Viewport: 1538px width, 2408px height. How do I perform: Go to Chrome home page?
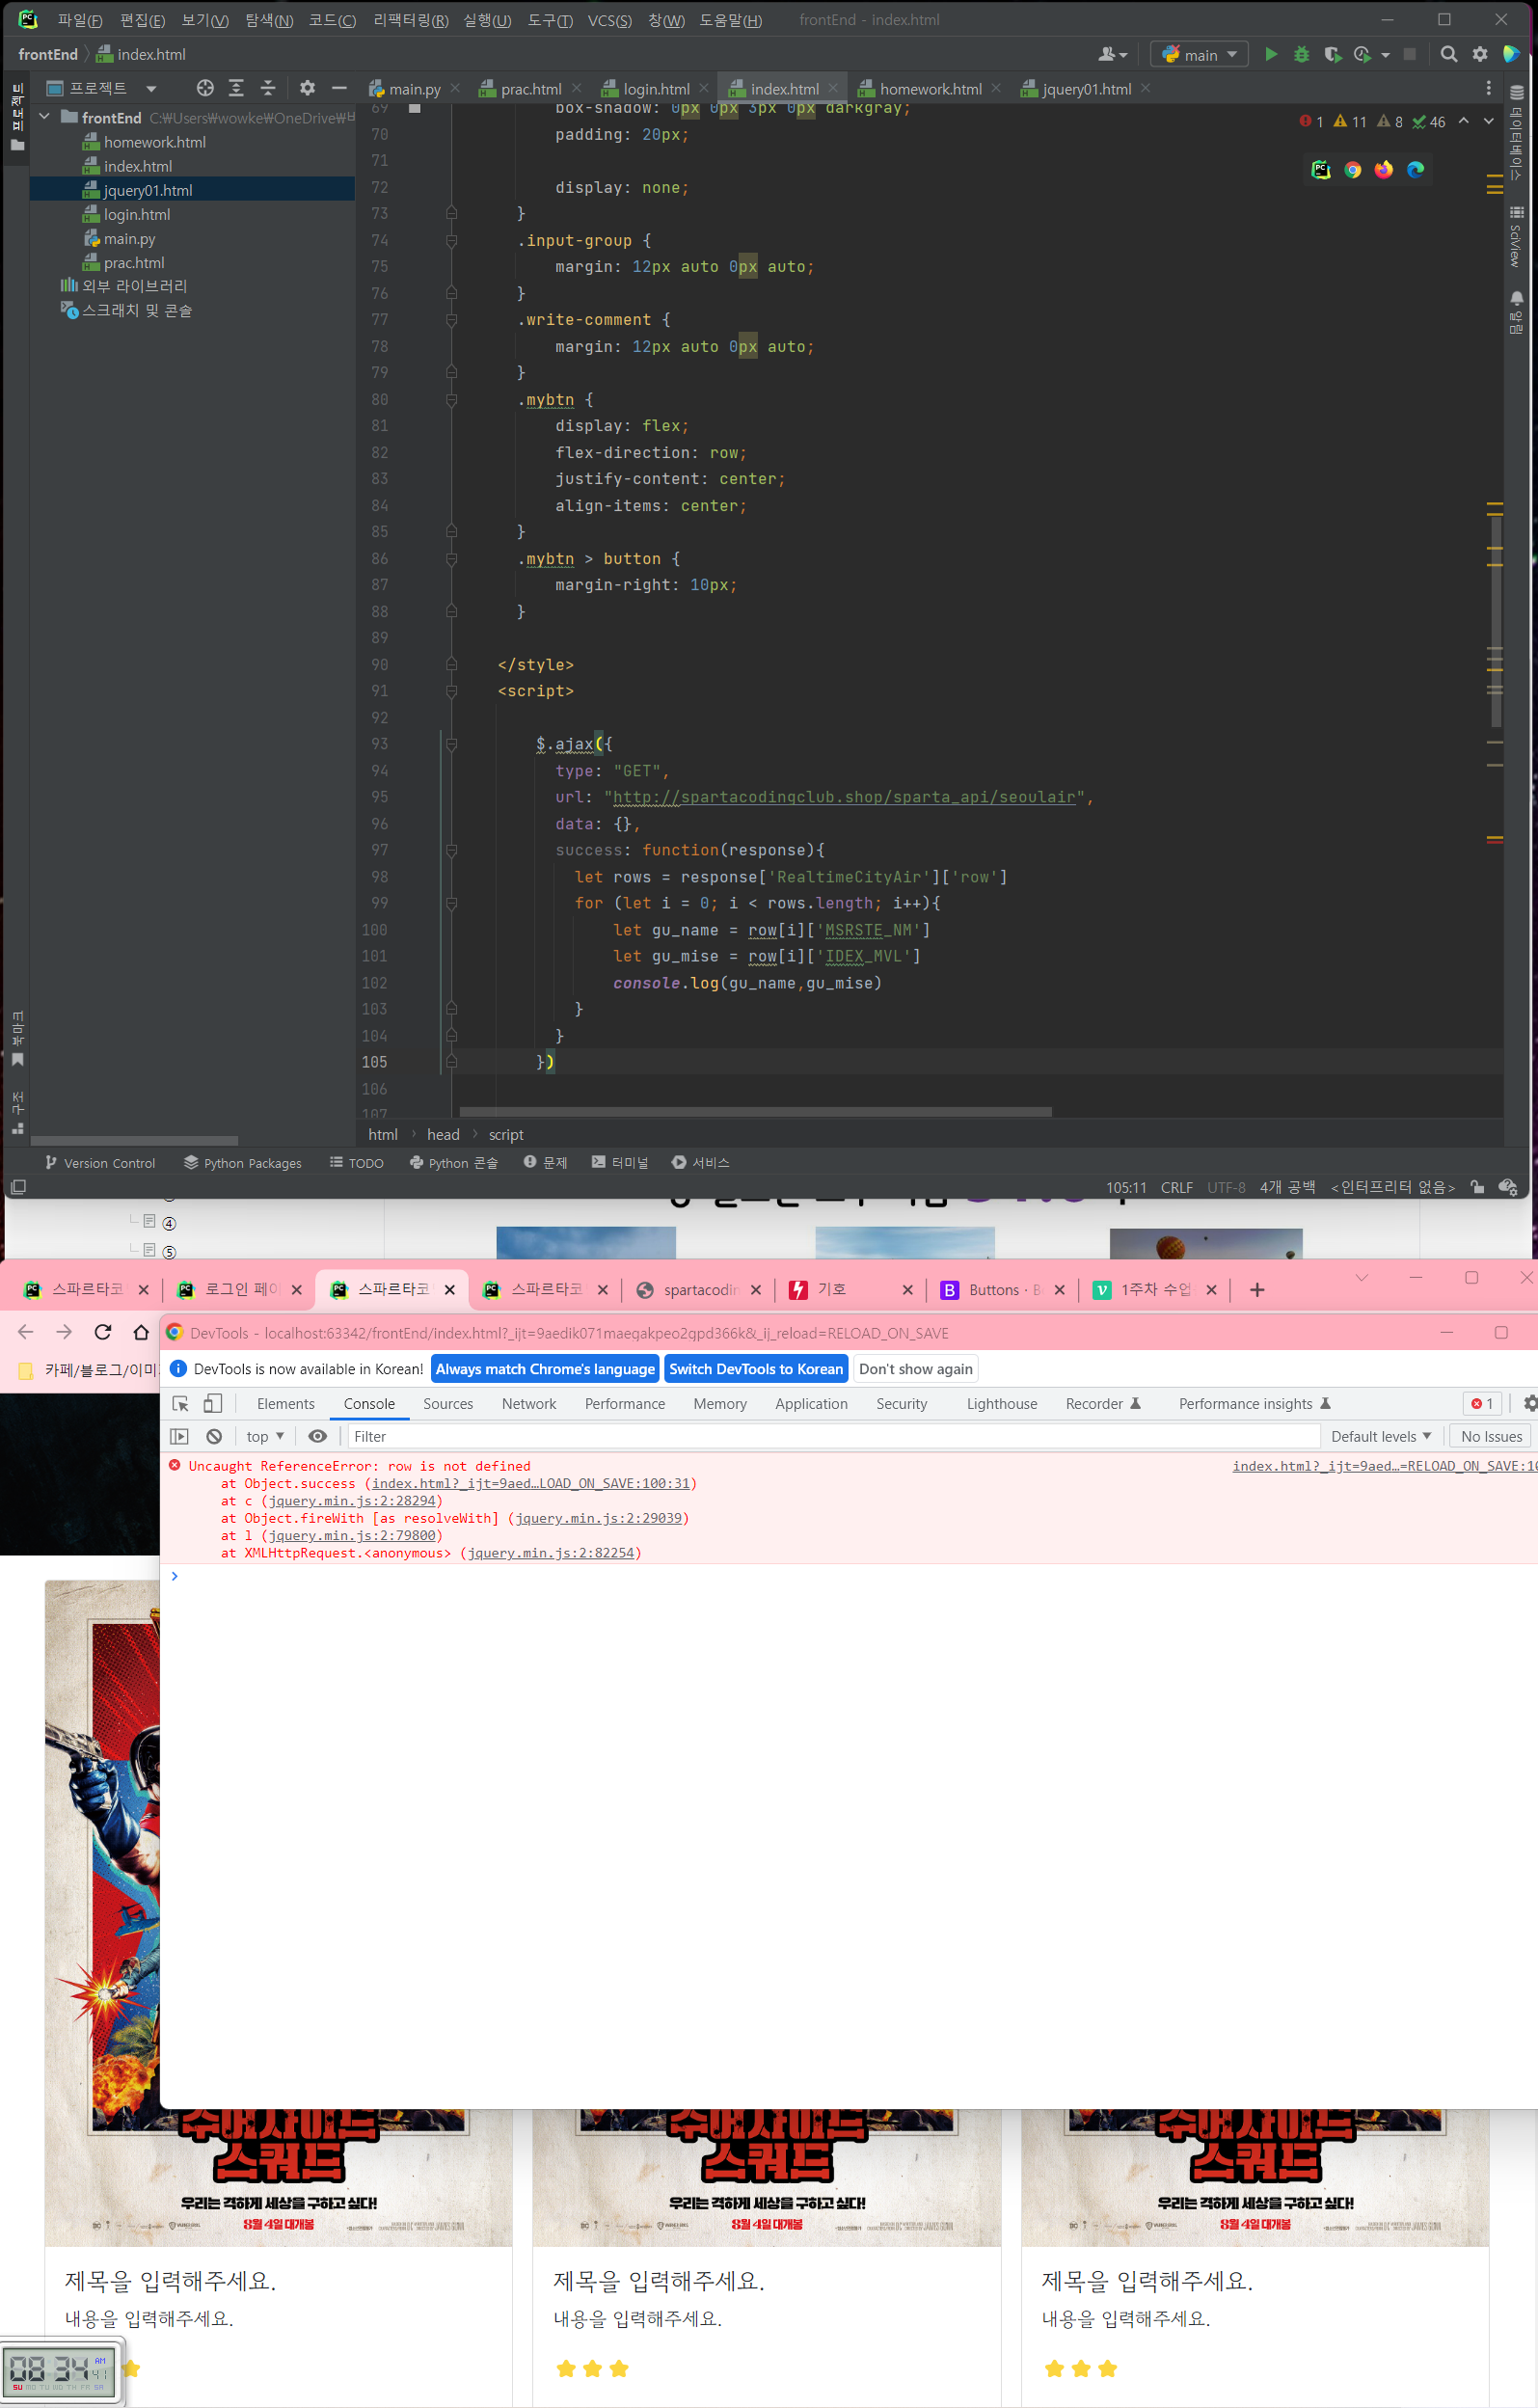pos(141,1332)
